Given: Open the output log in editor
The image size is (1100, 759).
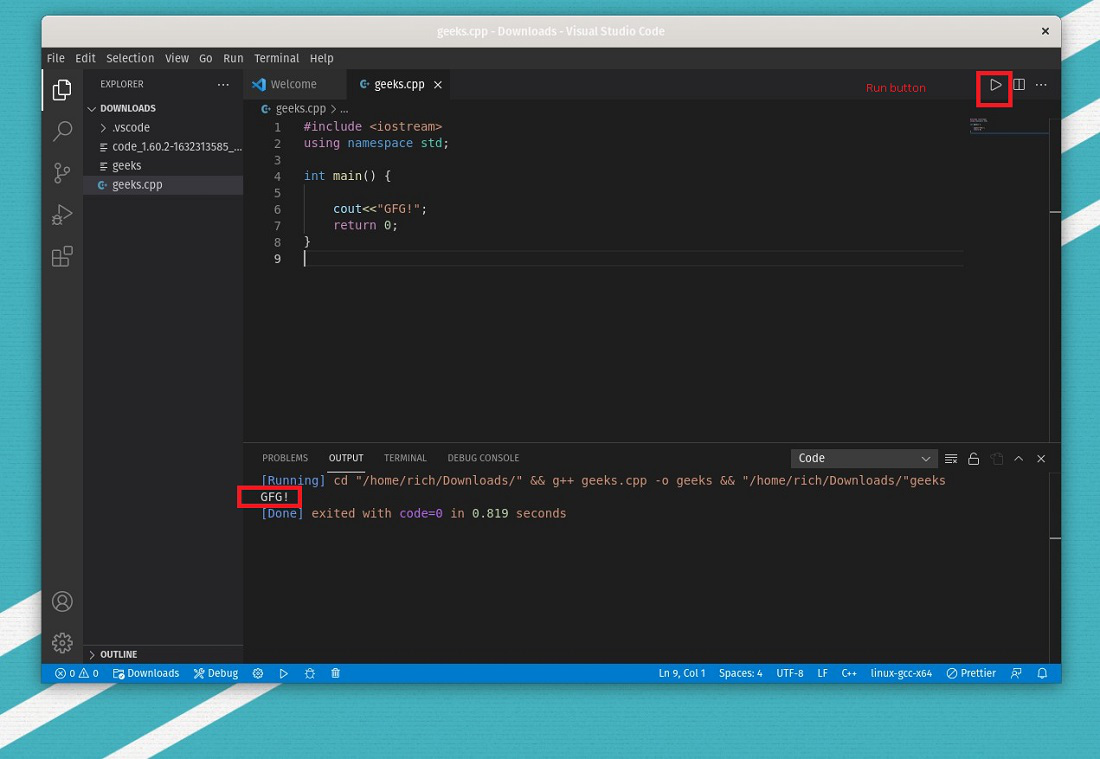Looking at the screenshot, I should tap(996, 459).
